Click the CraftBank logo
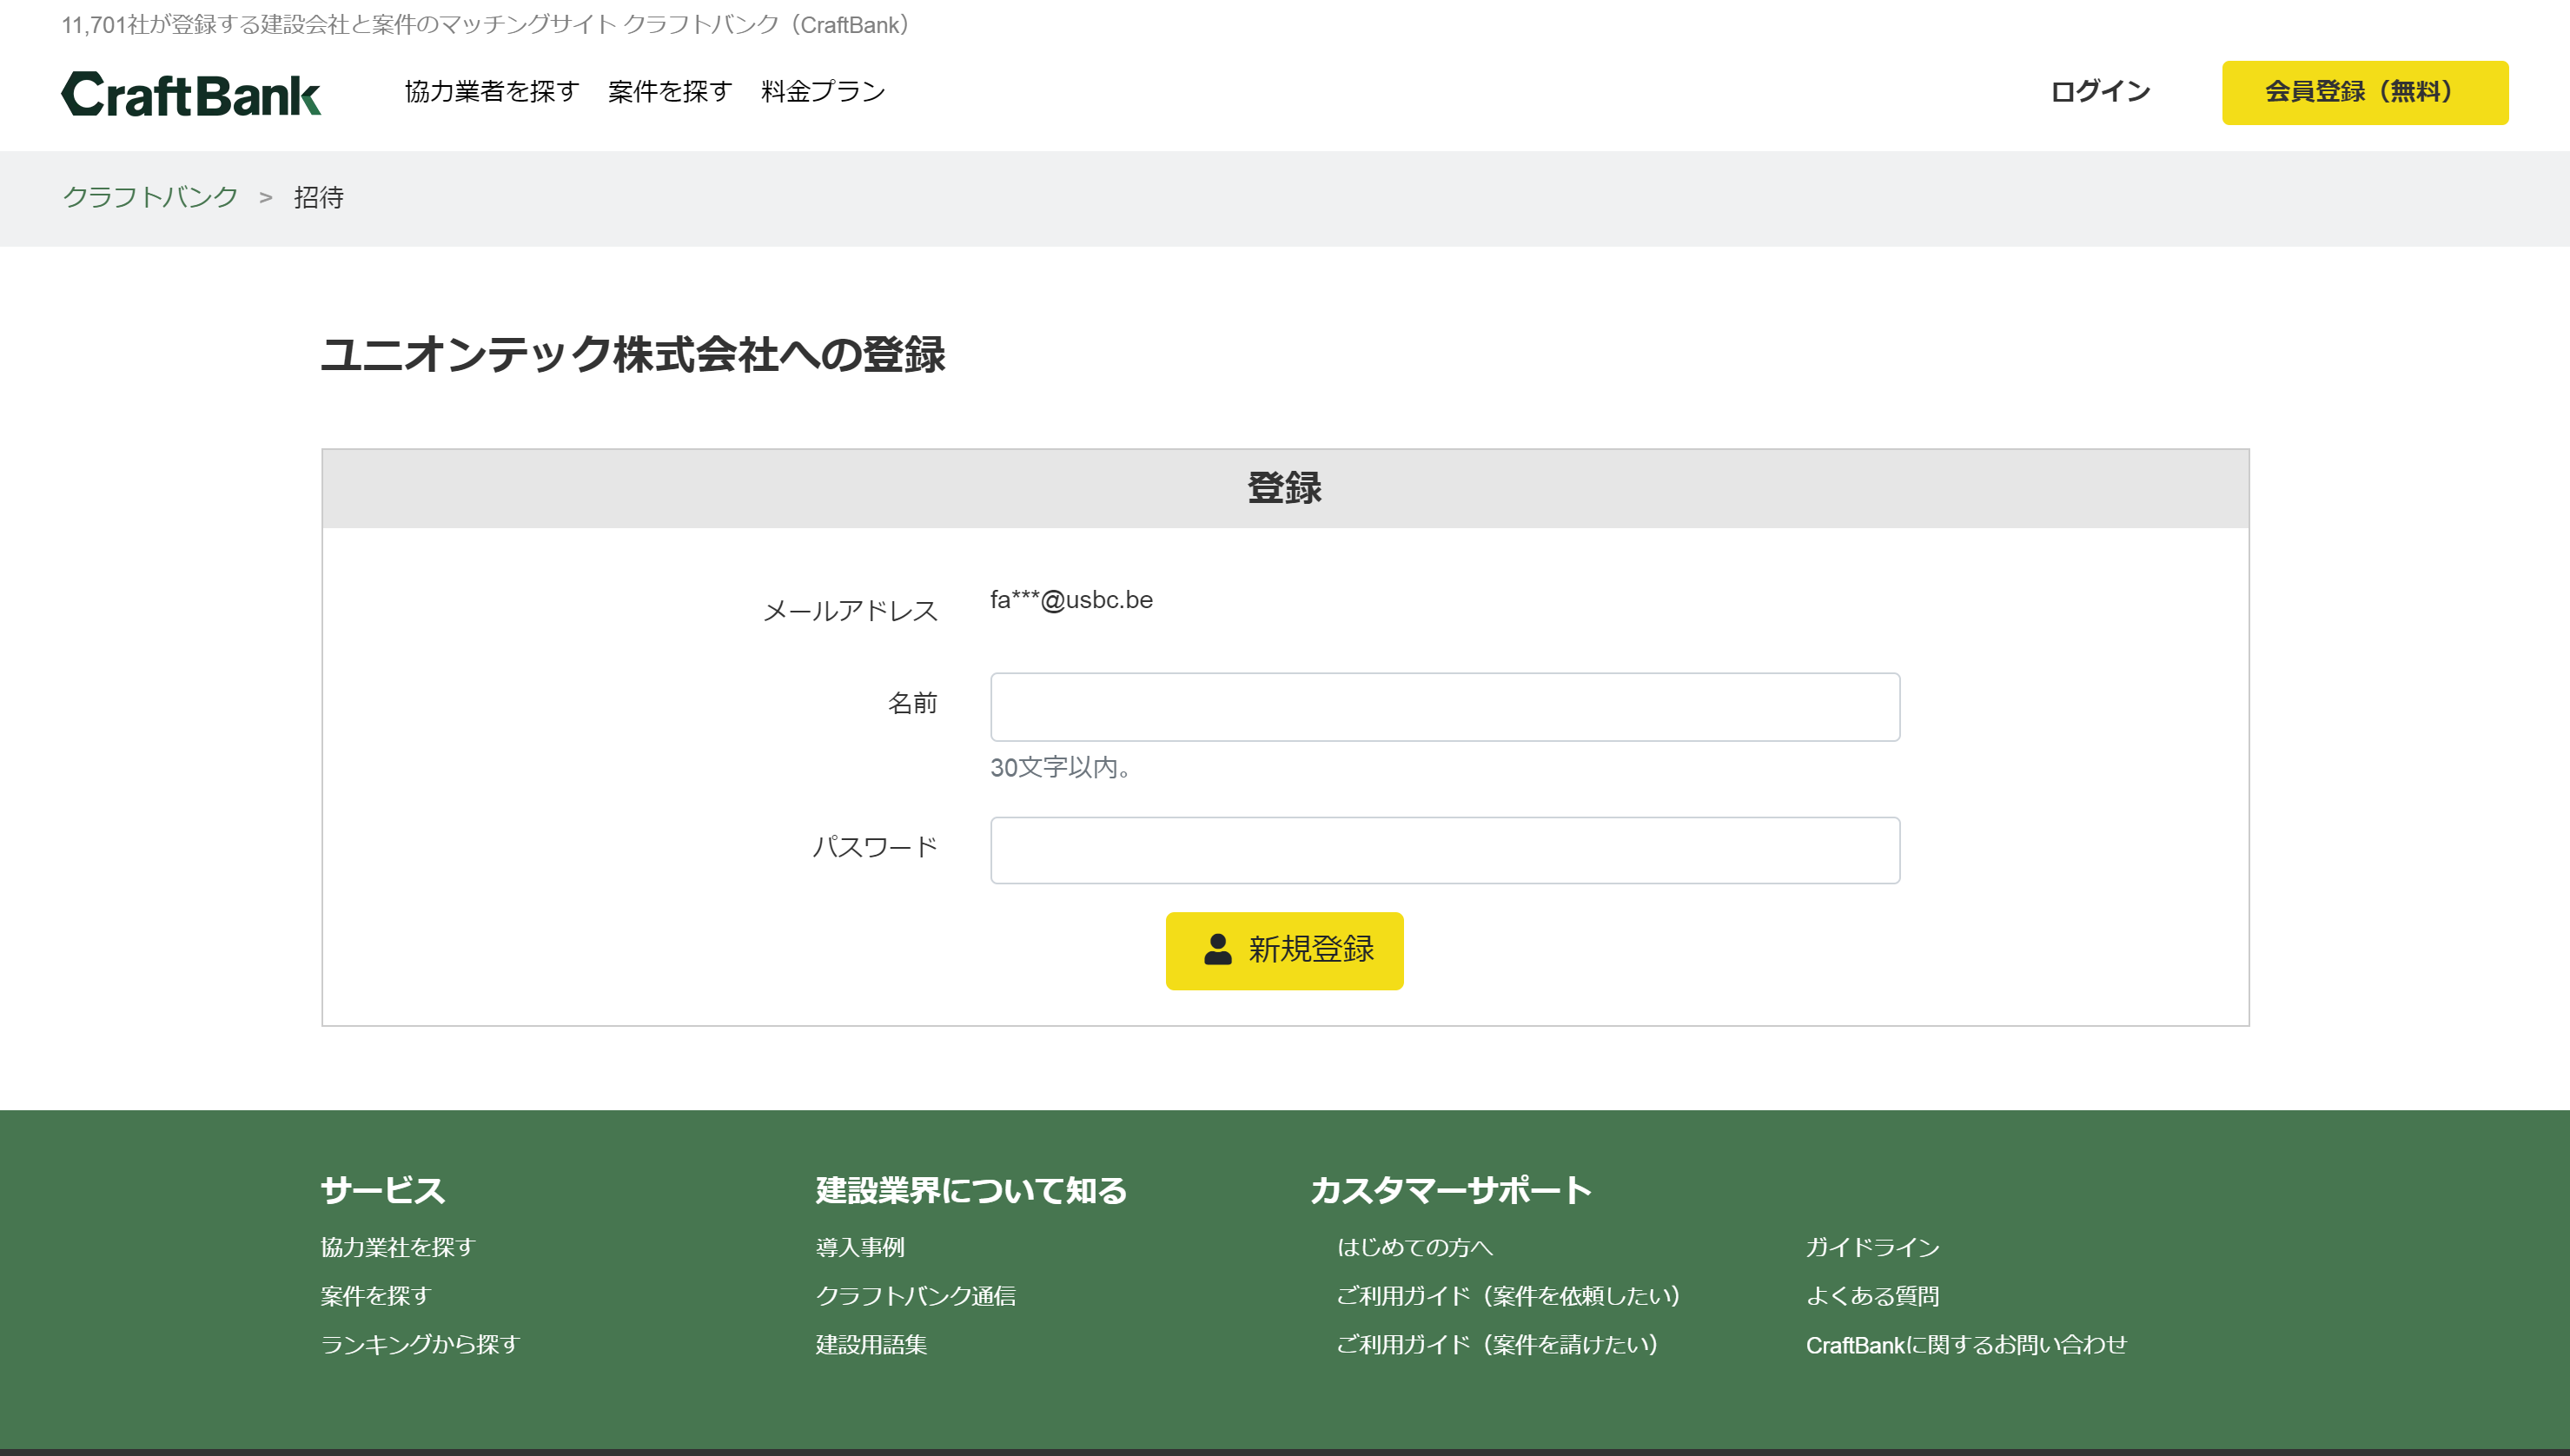Screen dimensions: 2570x1456 pyautogui.click(x=192, y=93)
